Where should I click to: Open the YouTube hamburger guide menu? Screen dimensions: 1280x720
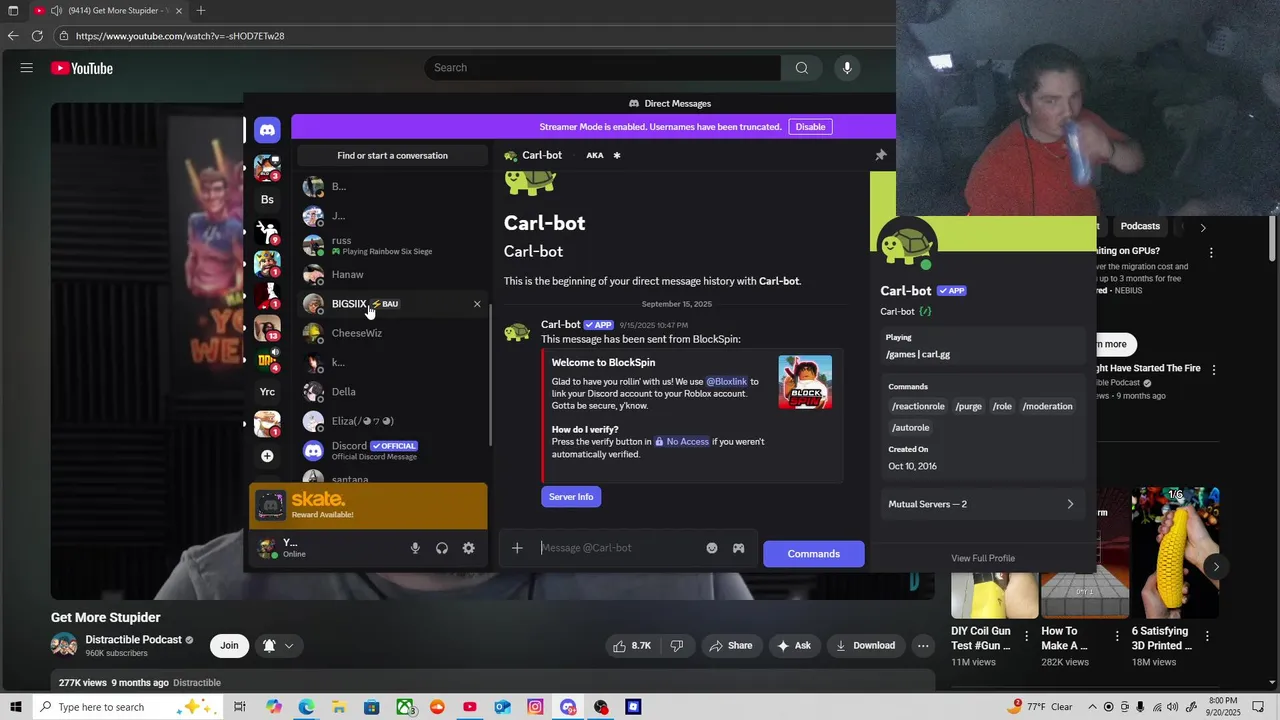(x=27, y=68)
